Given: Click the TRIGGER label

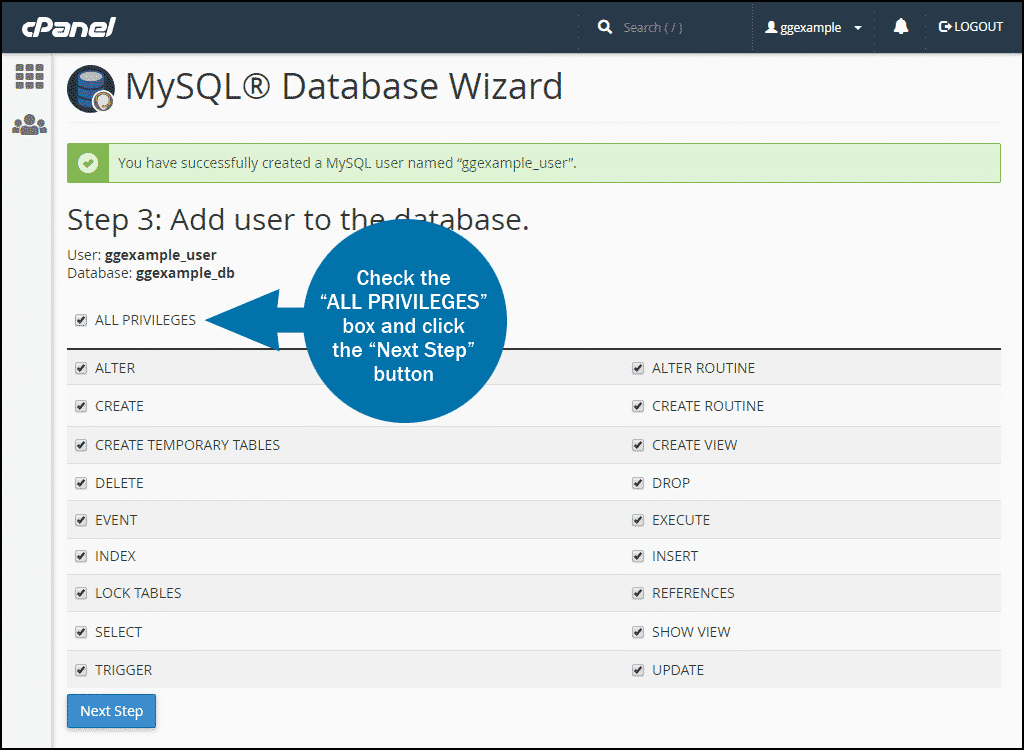Looking at the screenshot, I should tap(123, 670).
